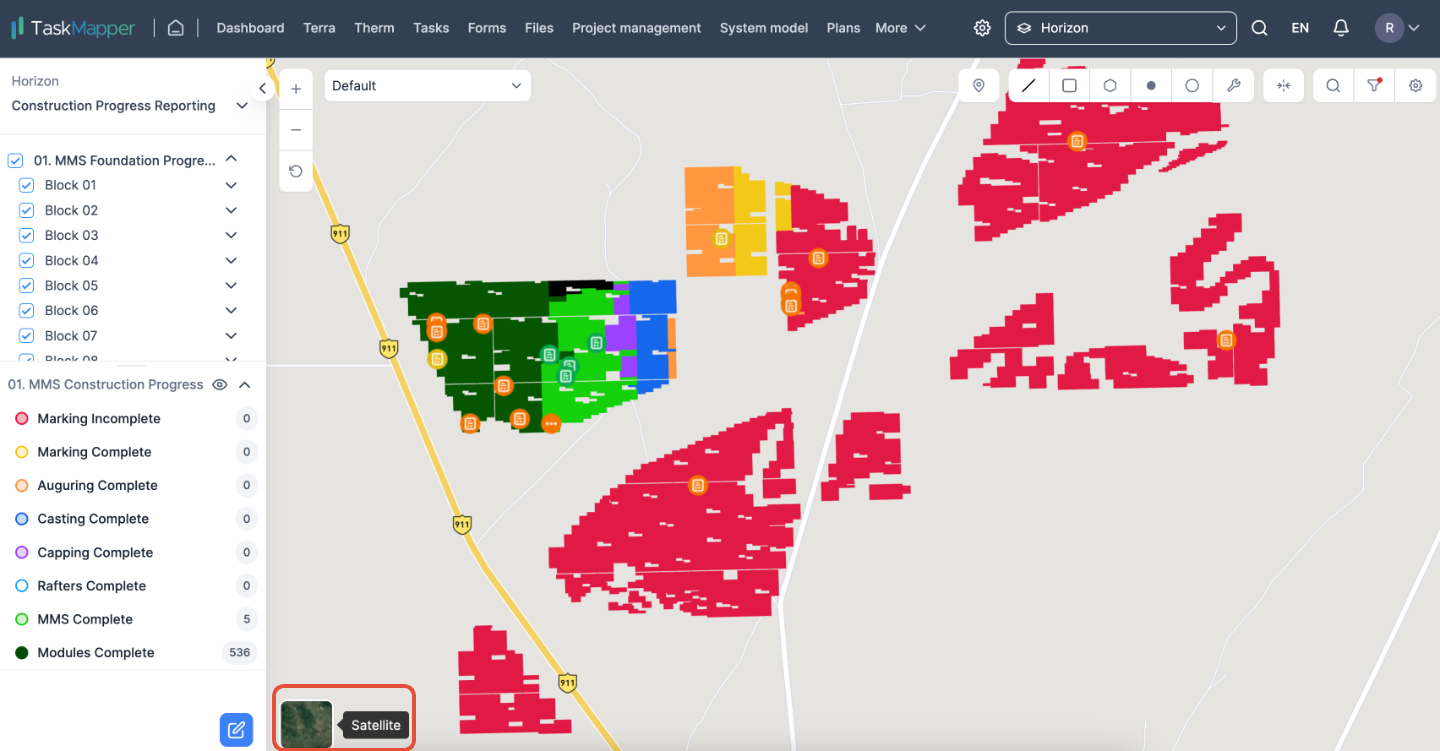The height and width of the screenshot is (751, 1440).
Task: Open map search magnifier tool
Action: (1333, 86)
